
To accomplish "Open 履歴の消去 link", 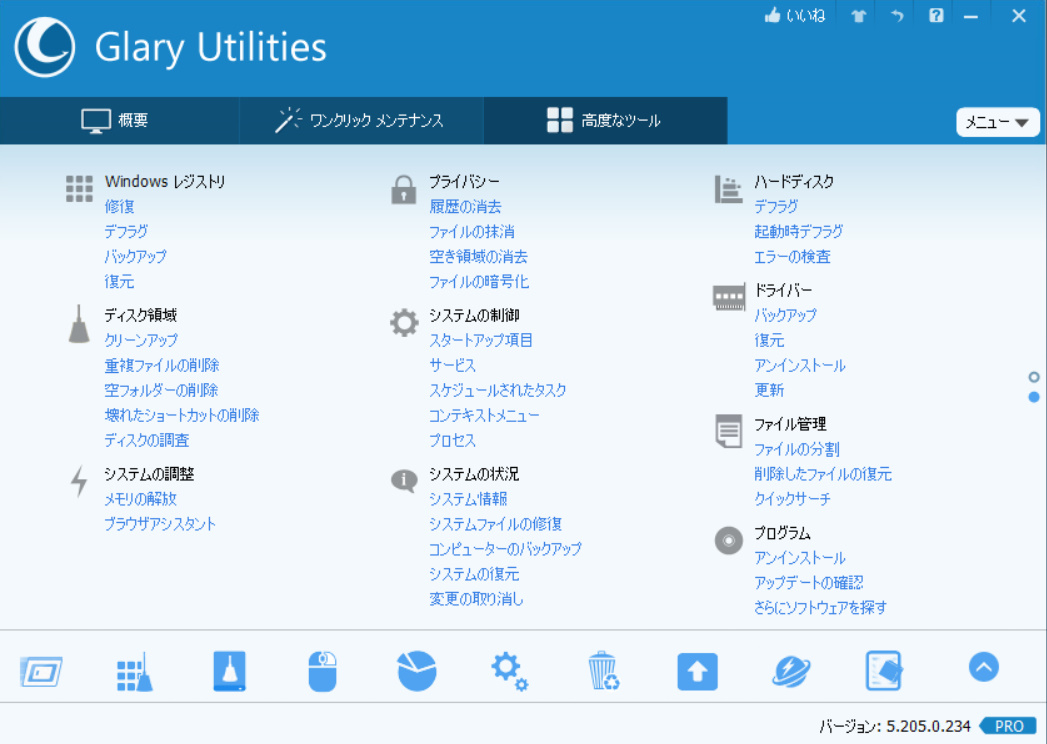I will click(x=465, y=206).
